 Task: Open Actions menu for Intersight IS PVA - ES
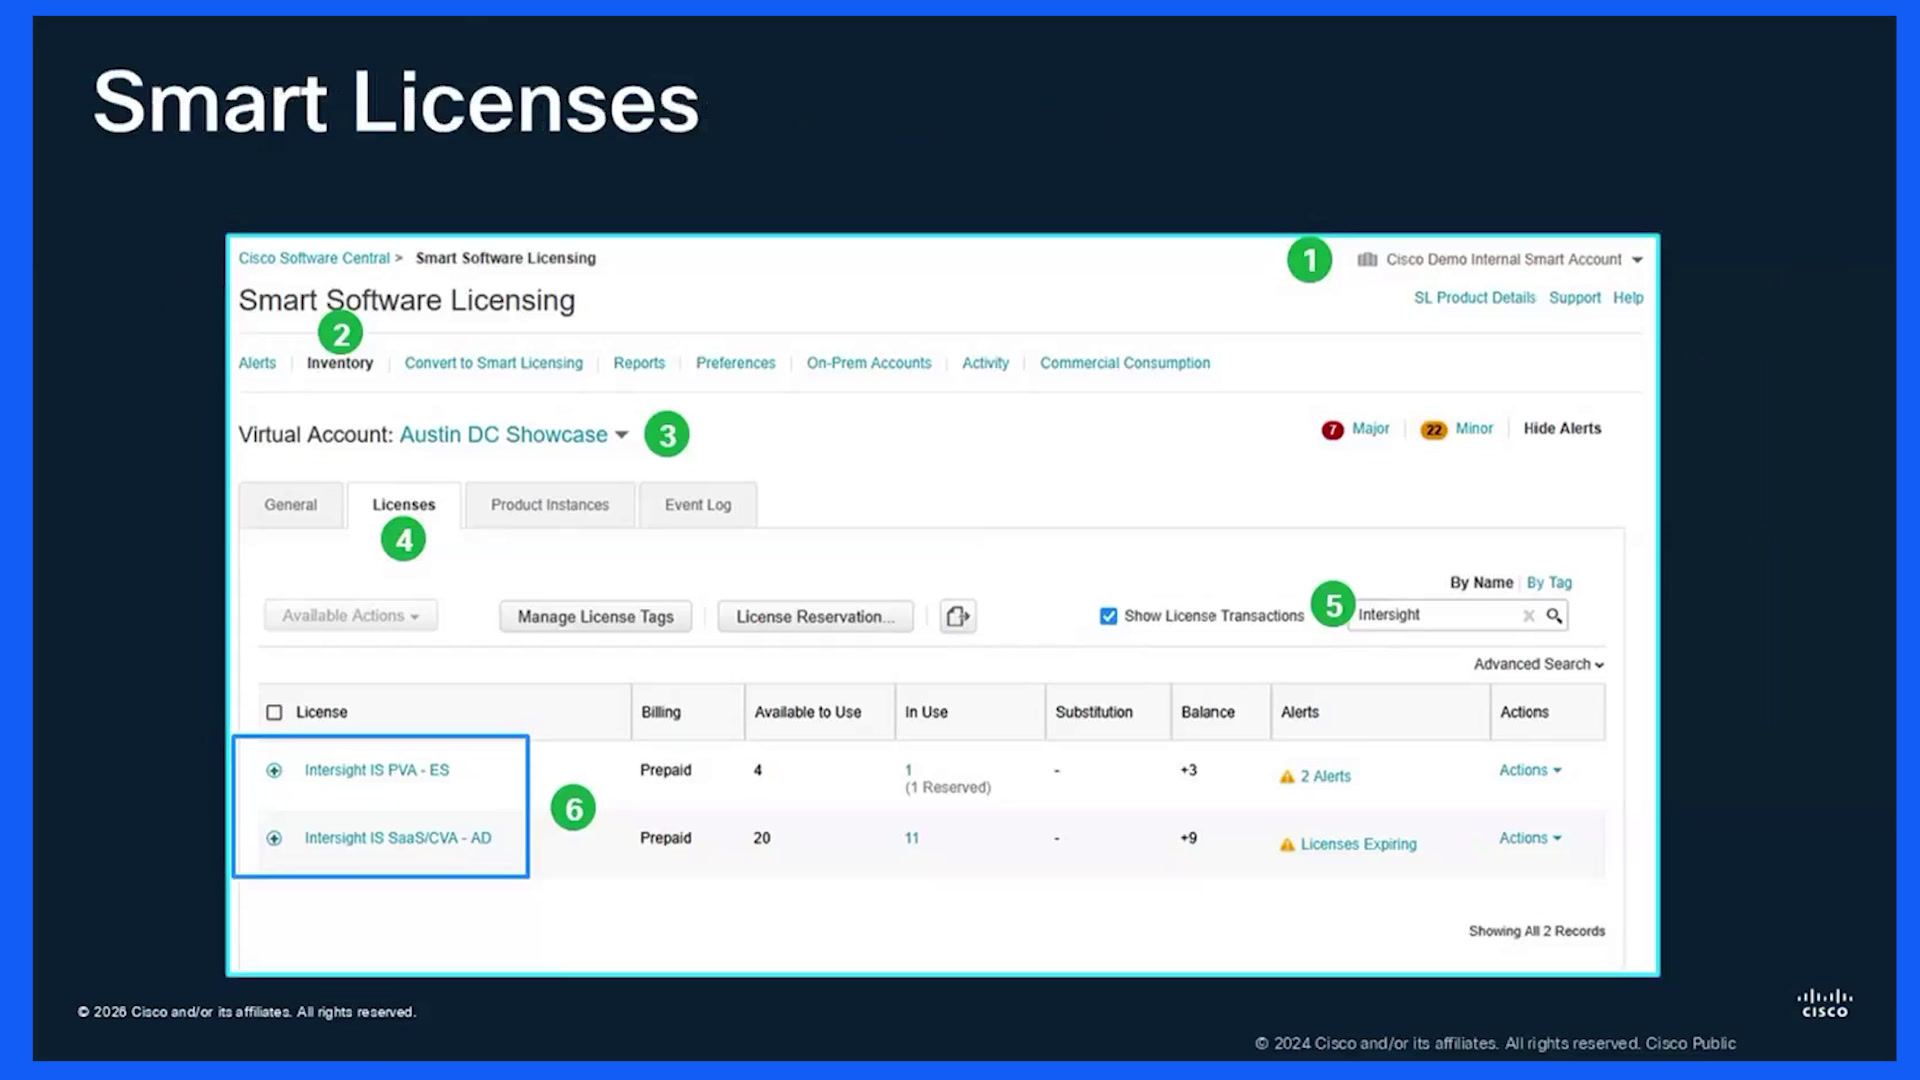tap(1530, 770)
